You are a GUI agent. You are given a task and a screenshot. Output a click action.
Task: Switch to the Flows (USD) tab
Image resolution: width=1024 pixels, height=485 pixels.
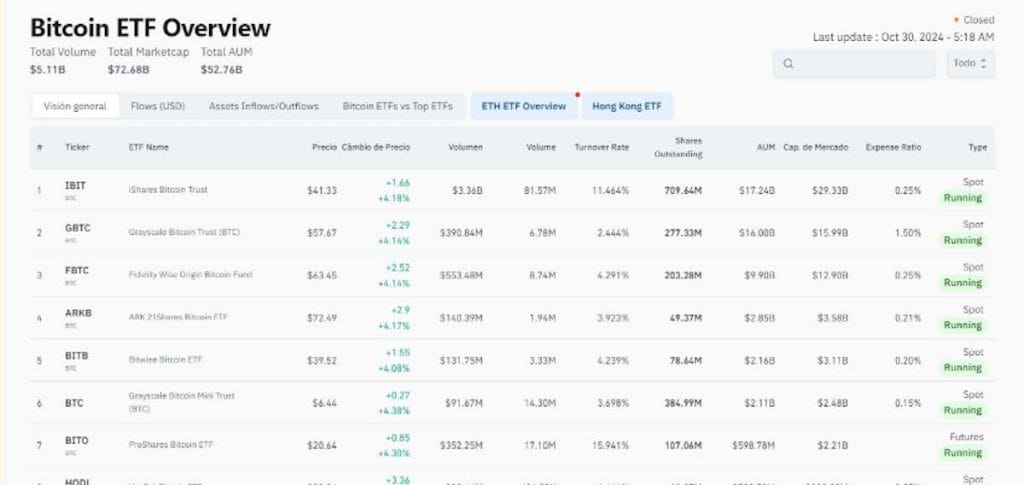(x=157, y=106)
